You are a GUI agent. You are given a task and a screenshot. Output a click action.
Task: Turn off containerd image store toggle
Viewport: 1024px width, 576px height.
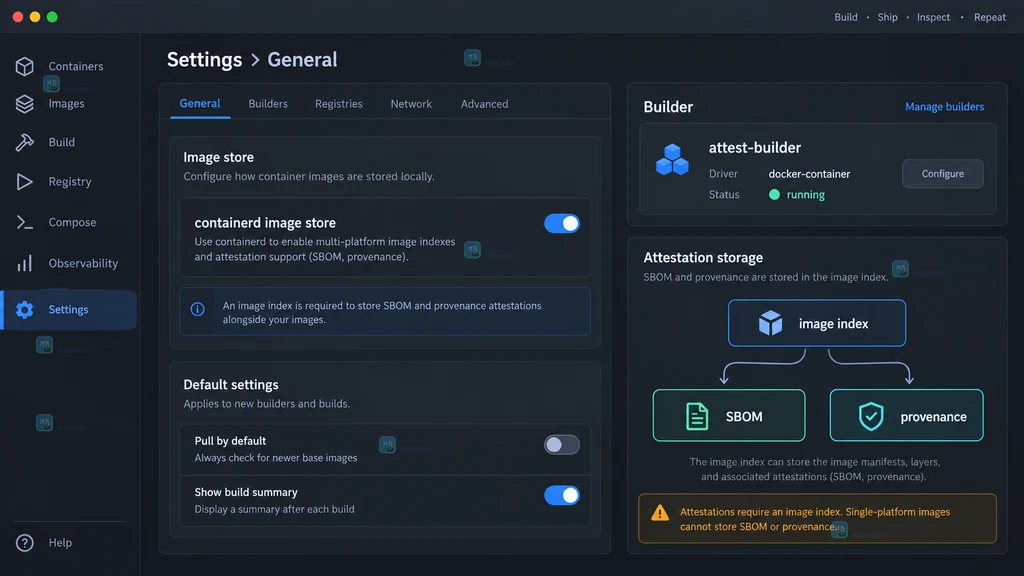pyautogui.click(x=562, y=223)
